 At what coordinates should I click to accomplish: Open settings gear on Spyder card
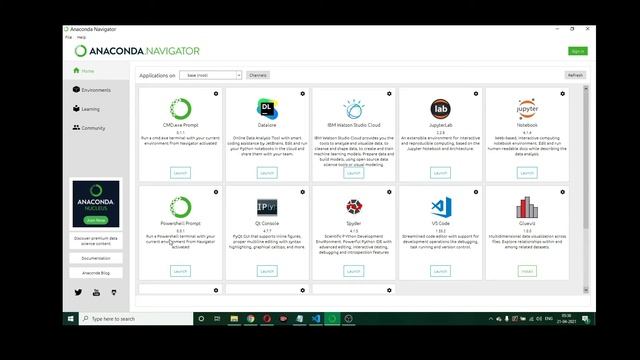pyautogui.click(x=389, y=192)
